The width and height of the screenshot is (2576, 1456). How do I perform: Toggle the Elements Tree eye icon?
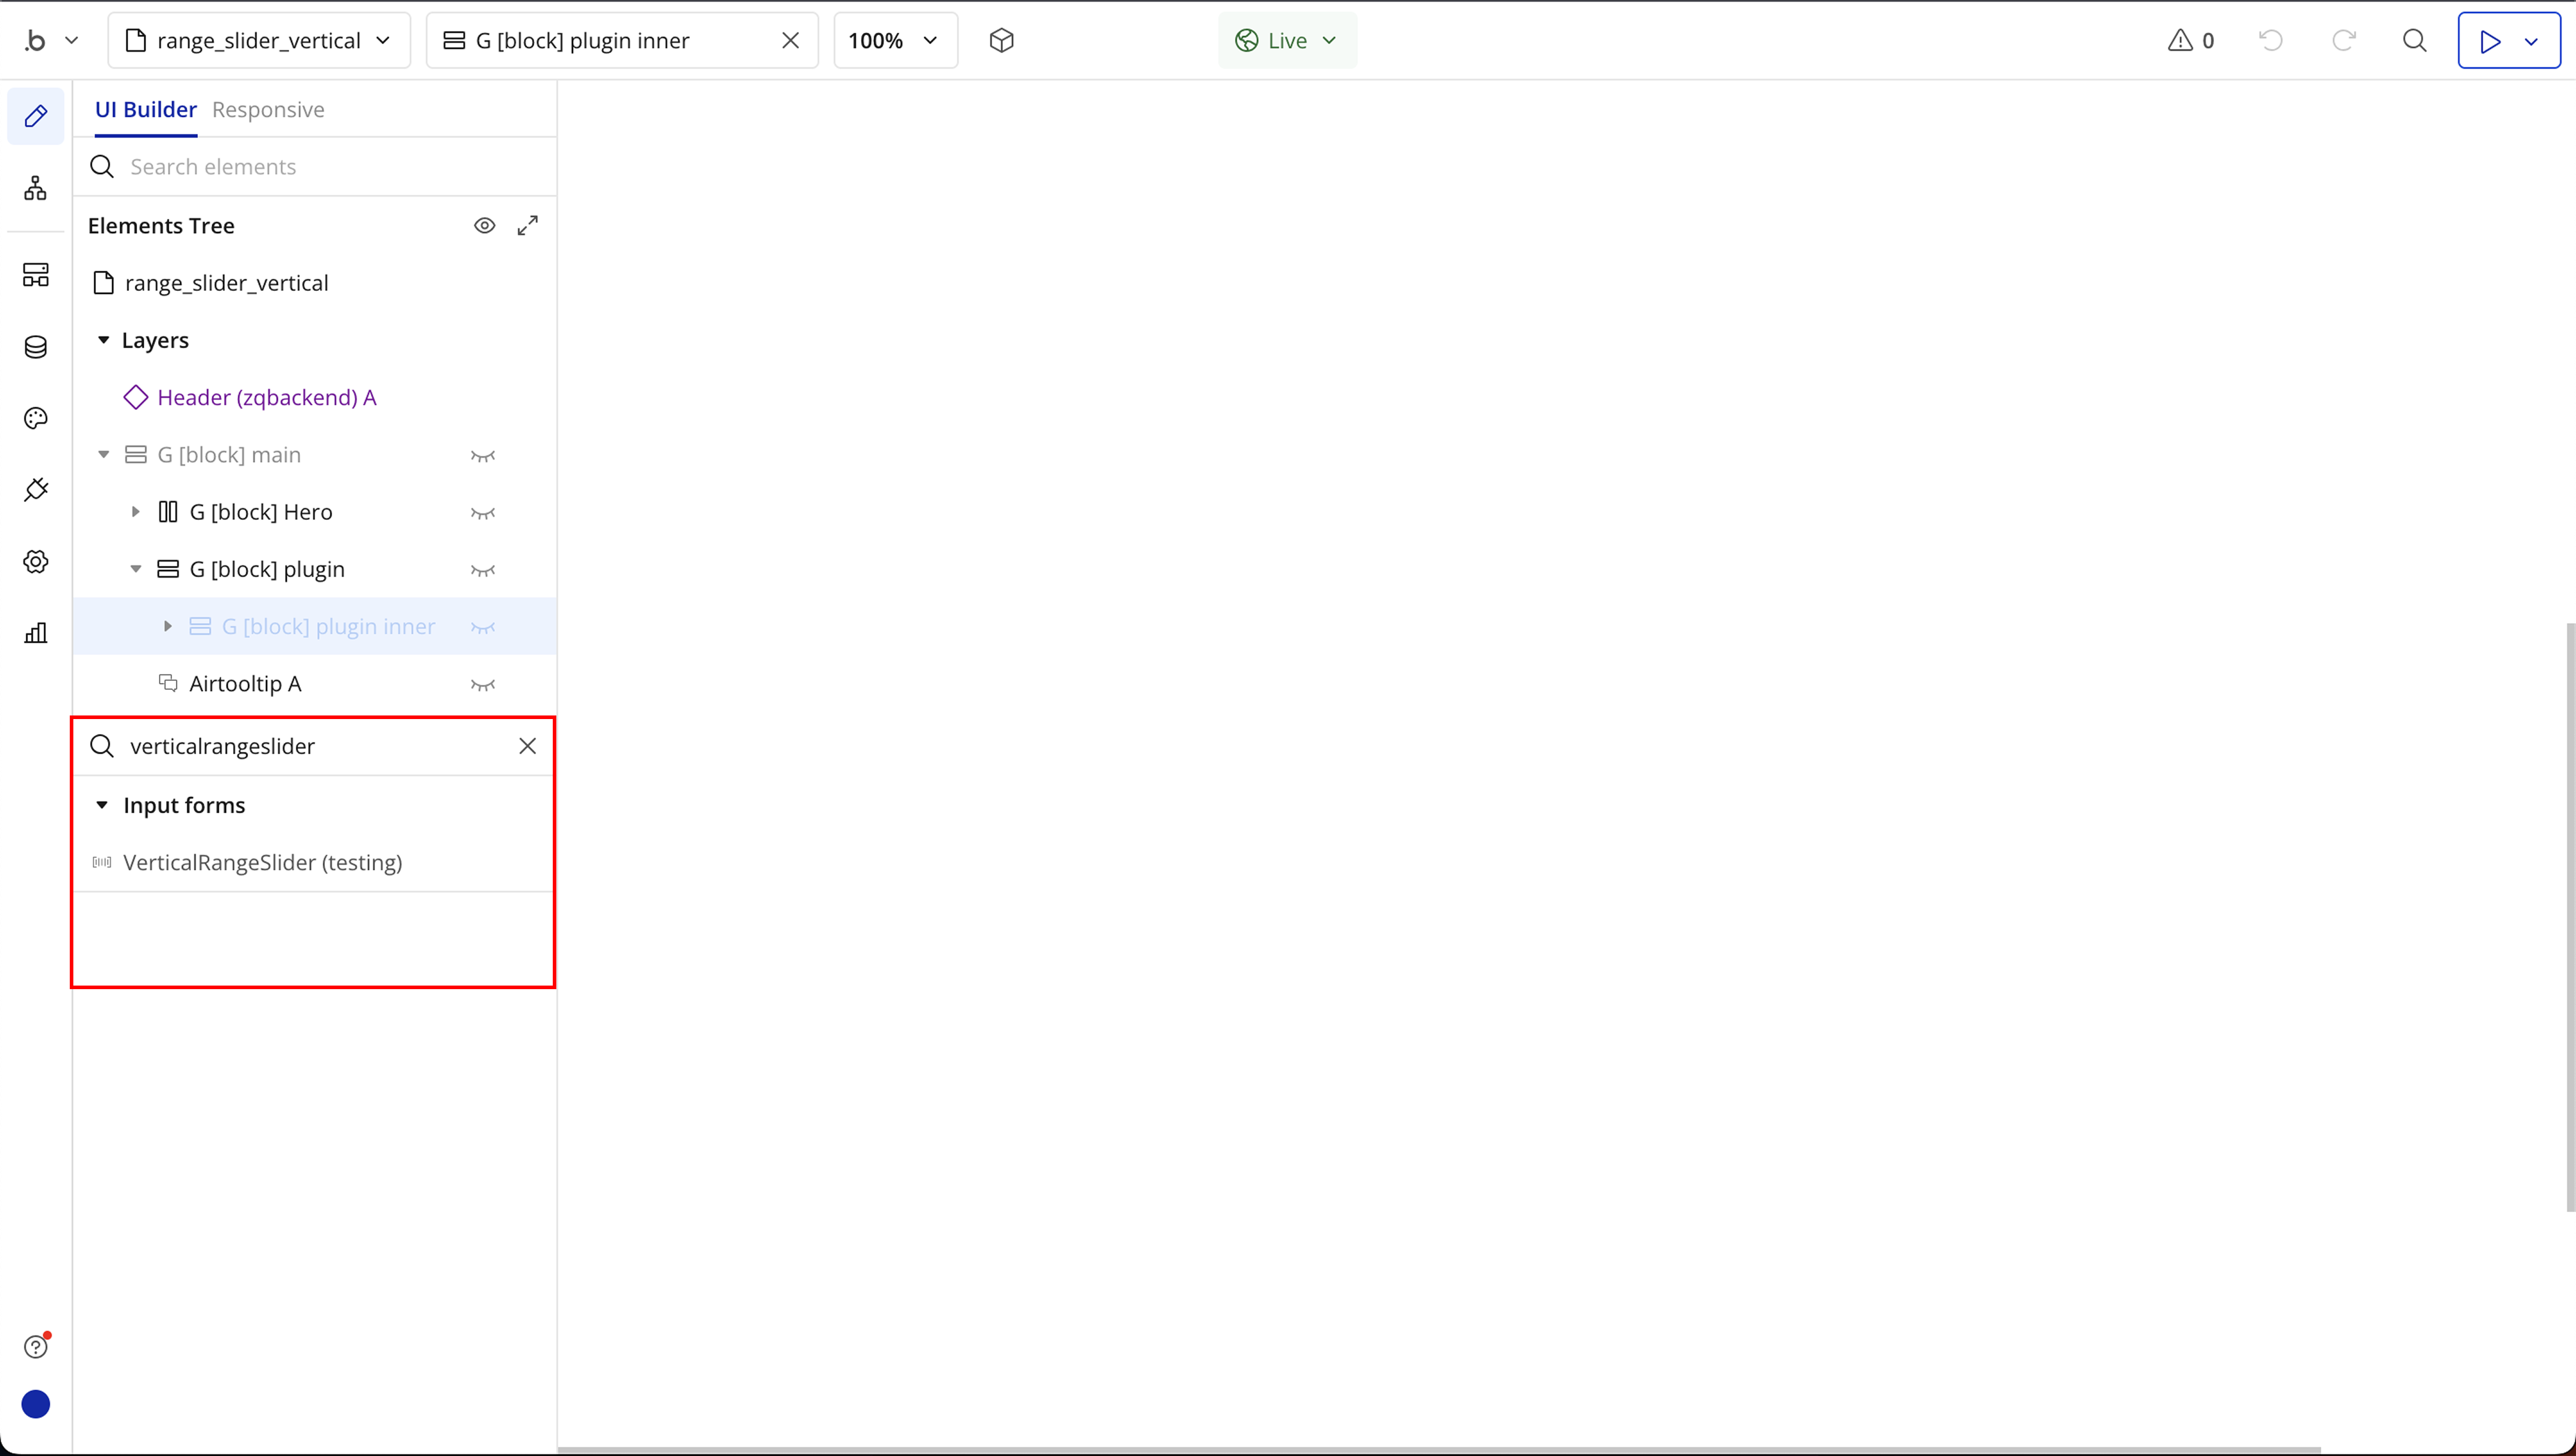click(484, 226)
